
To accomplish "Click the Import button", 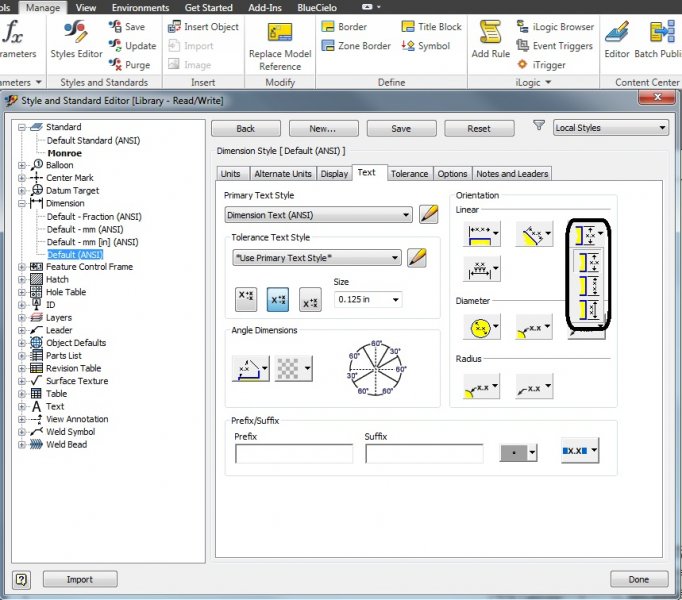I will [x=79, y=579].
